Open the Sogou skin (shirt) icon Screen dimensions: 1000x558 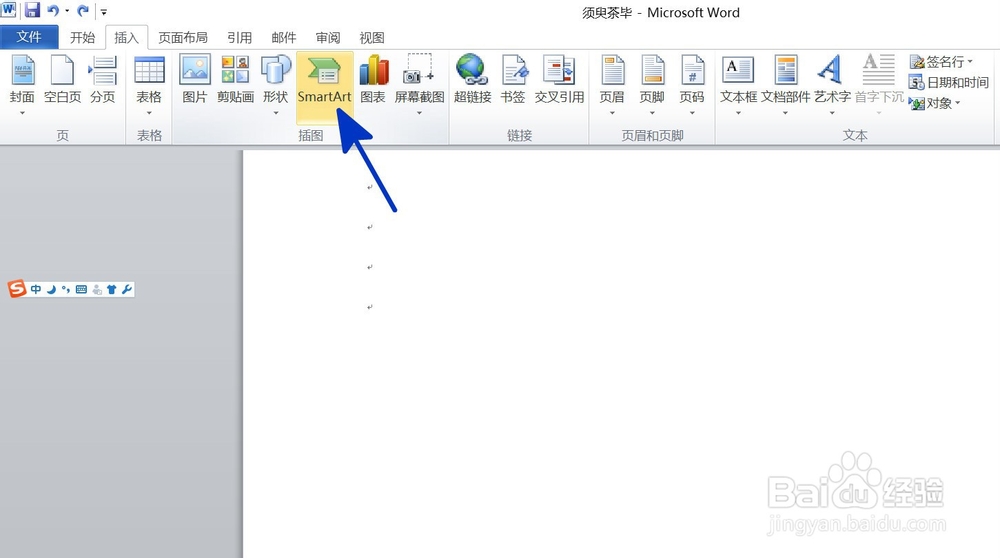click(x=112, y=290)
